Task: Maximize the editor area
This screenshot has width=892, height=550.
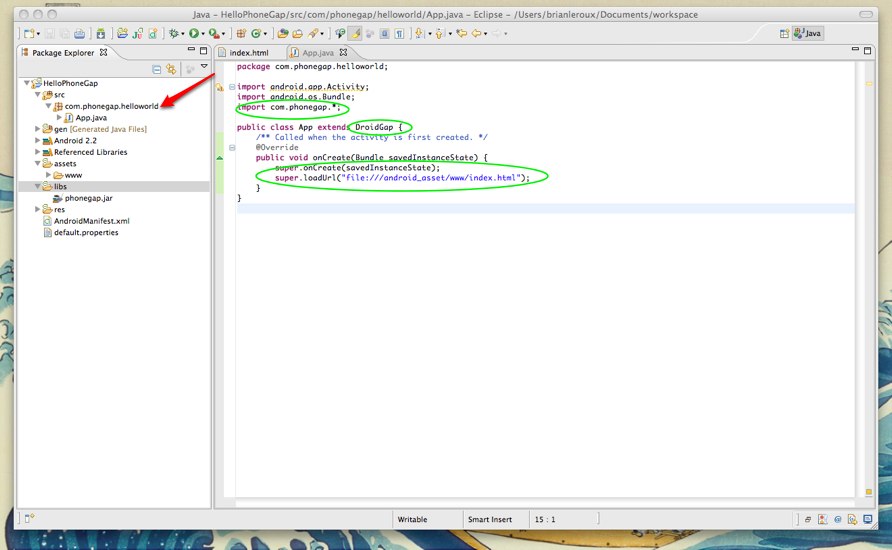Action: pyautogui.click(x=868, y=51)
